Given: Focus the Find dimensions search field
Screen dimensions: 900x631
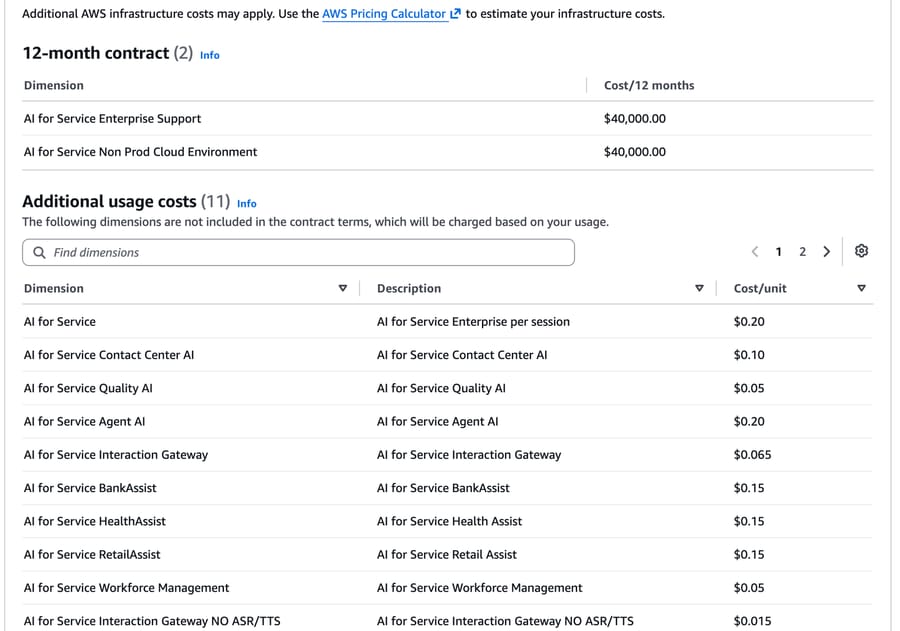Looking at the screenshot, I should tap(298, 253).
